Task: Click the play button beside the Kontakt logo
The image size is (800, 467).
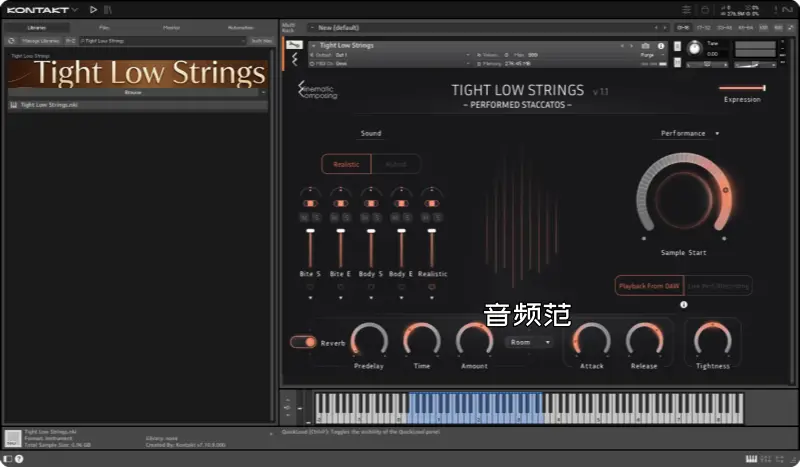Action: 94,10
